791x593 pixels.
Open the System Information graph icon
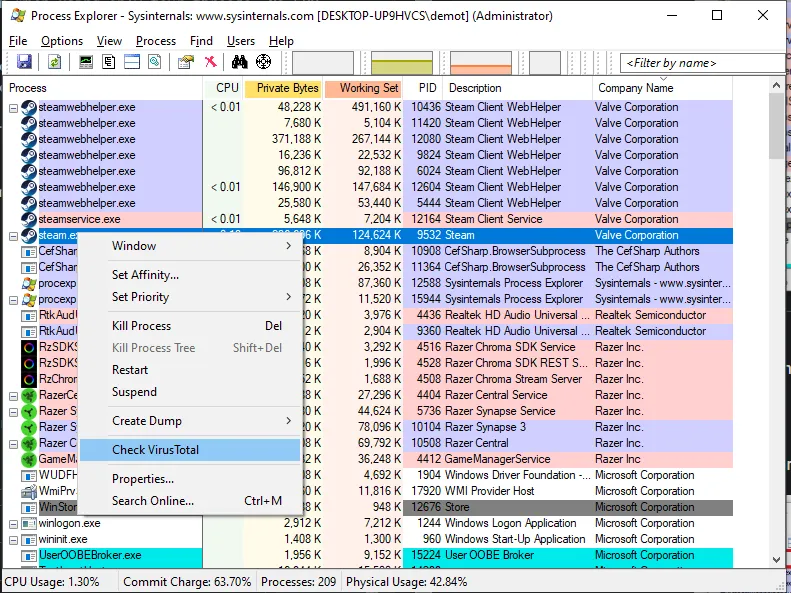[86, 62]
